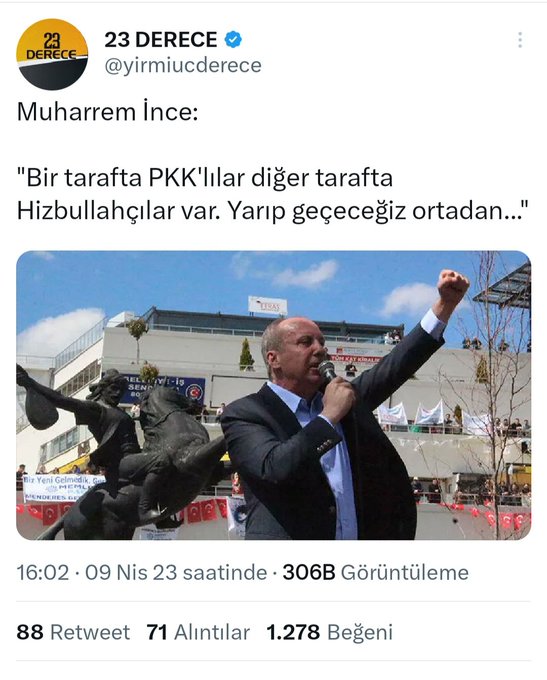Show the 1.278 Beğeni likes list

point(329,632)
